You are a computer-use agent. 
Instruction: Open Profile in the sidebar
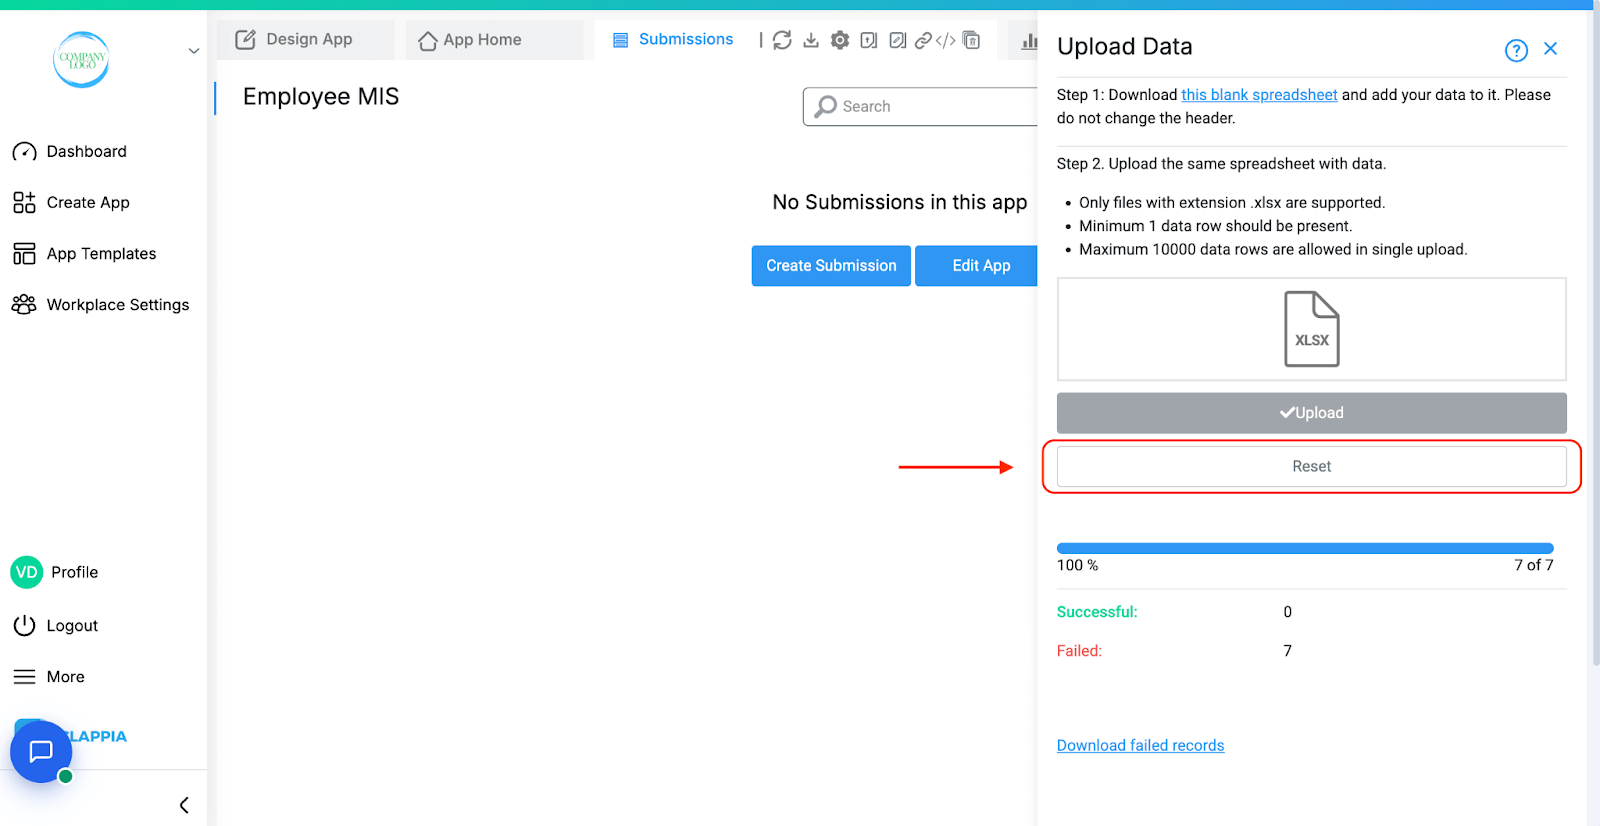coord(55,572)
